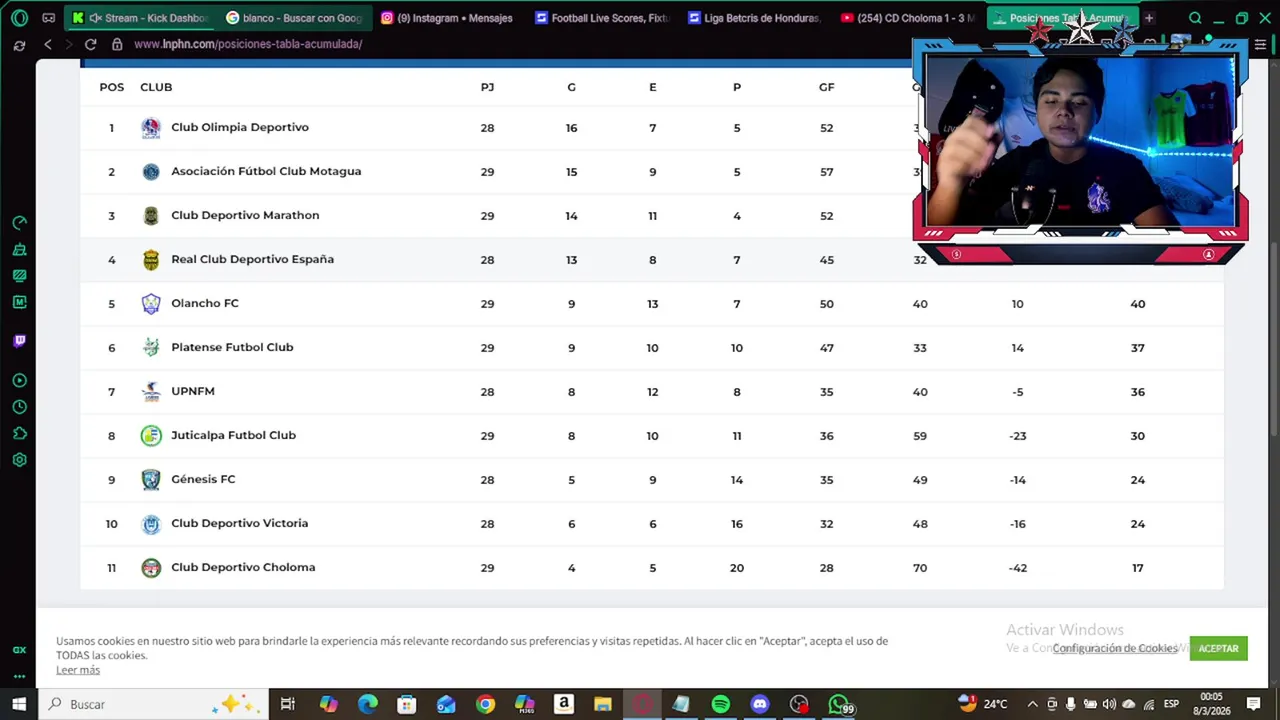
Task: Click Club Olimpia Deportivo row name
Action: click(240, 127)
